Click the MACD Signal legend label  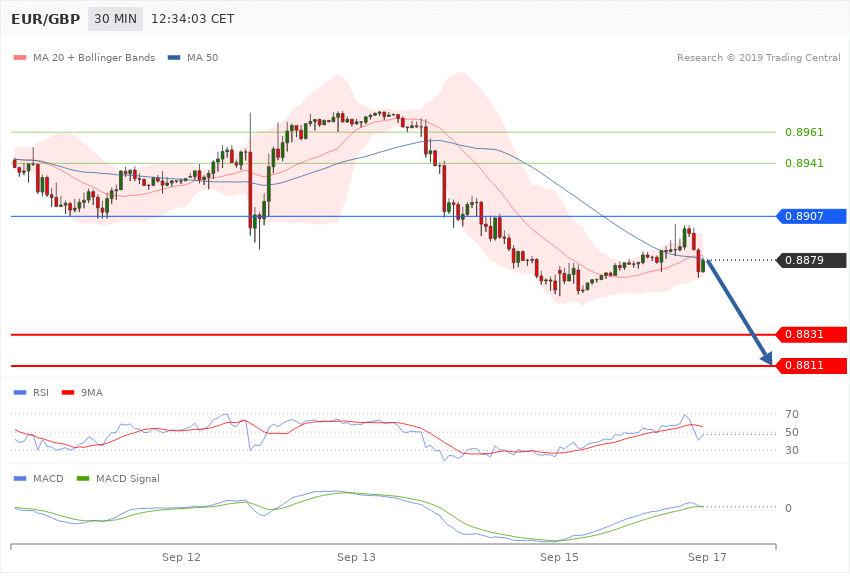pos(128,478)
